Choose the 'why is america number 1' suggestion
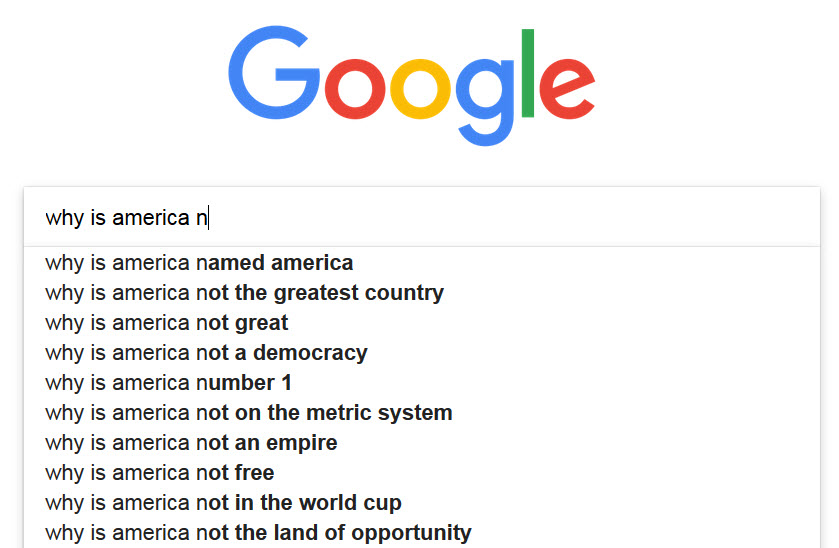 tap(422, 383)
